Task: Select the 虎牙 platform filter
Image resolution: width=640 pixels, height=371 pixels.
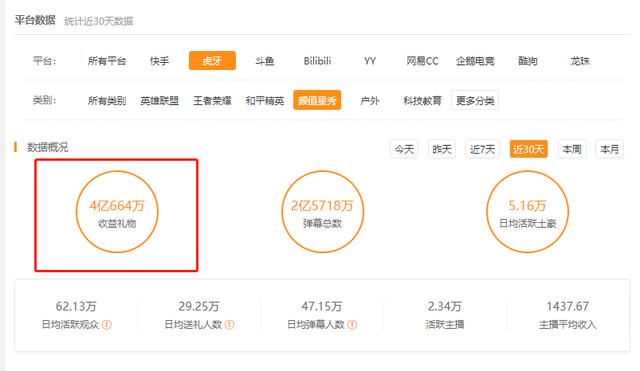Action: click(212, 61)
